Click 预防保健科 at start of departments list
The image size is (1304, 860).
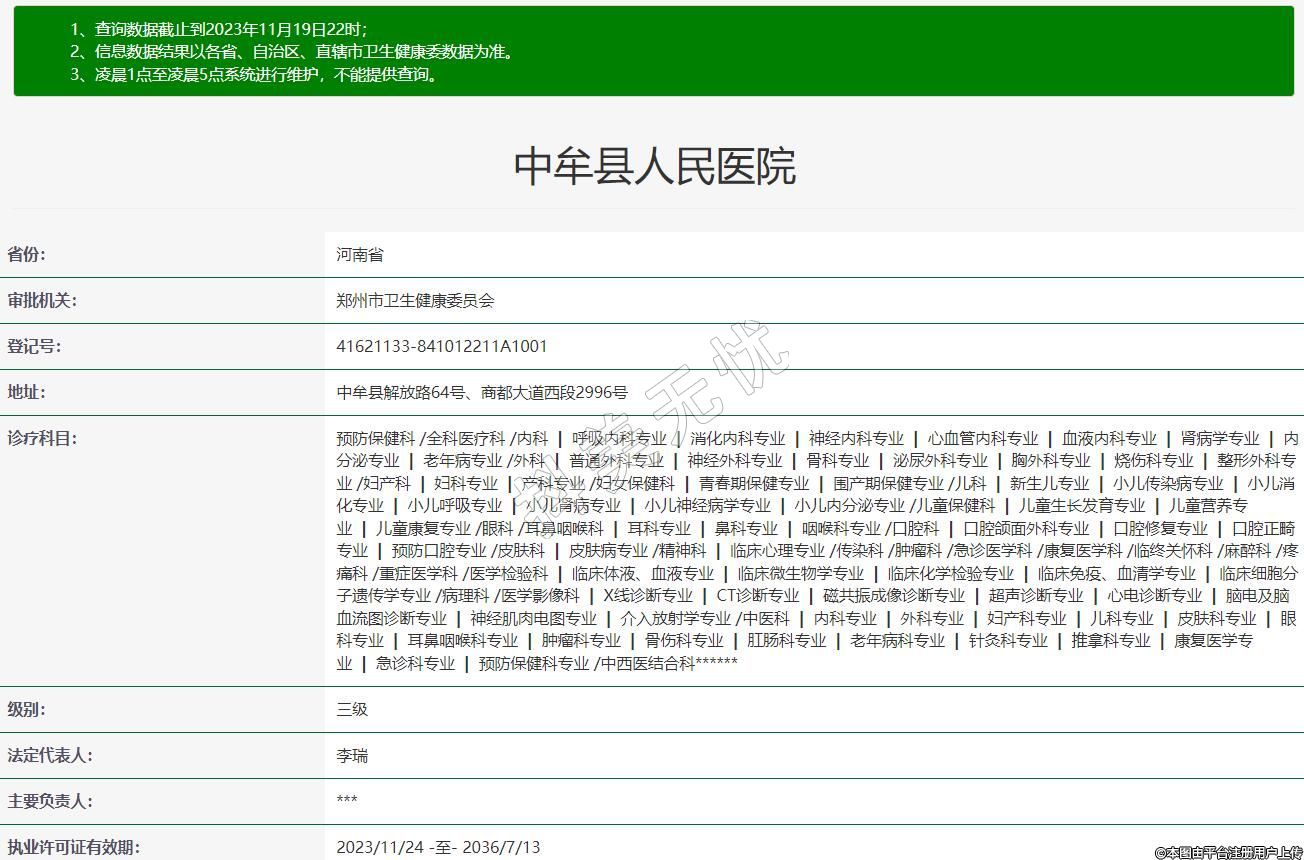click(375, 439)
